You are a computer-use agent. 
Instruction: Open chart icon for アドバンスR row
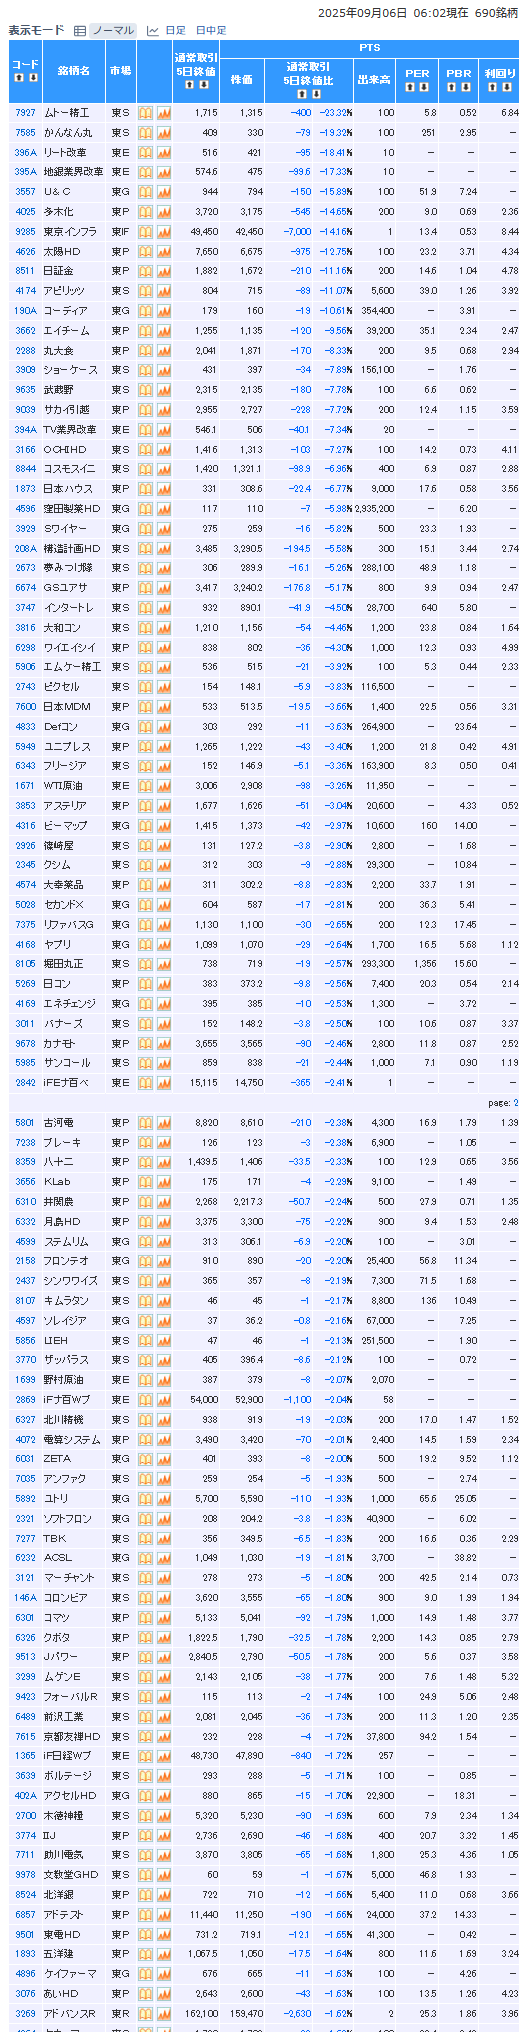pos(163,2013)
